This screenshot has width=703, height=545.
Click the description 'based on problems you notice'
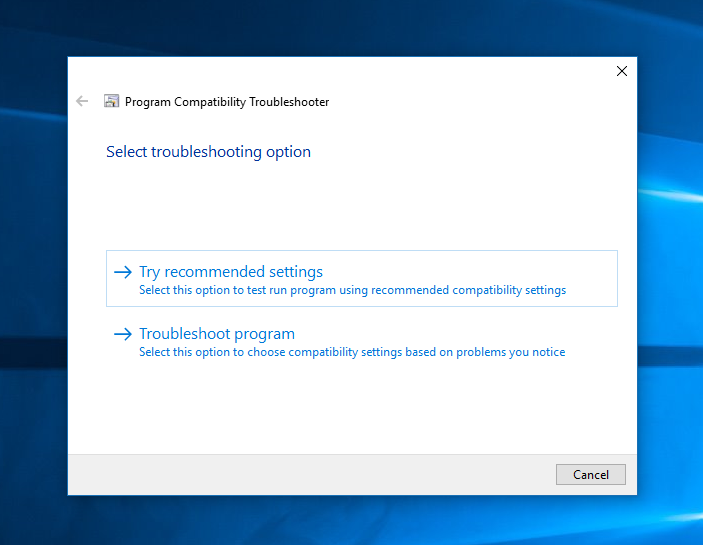click(485, 352)
